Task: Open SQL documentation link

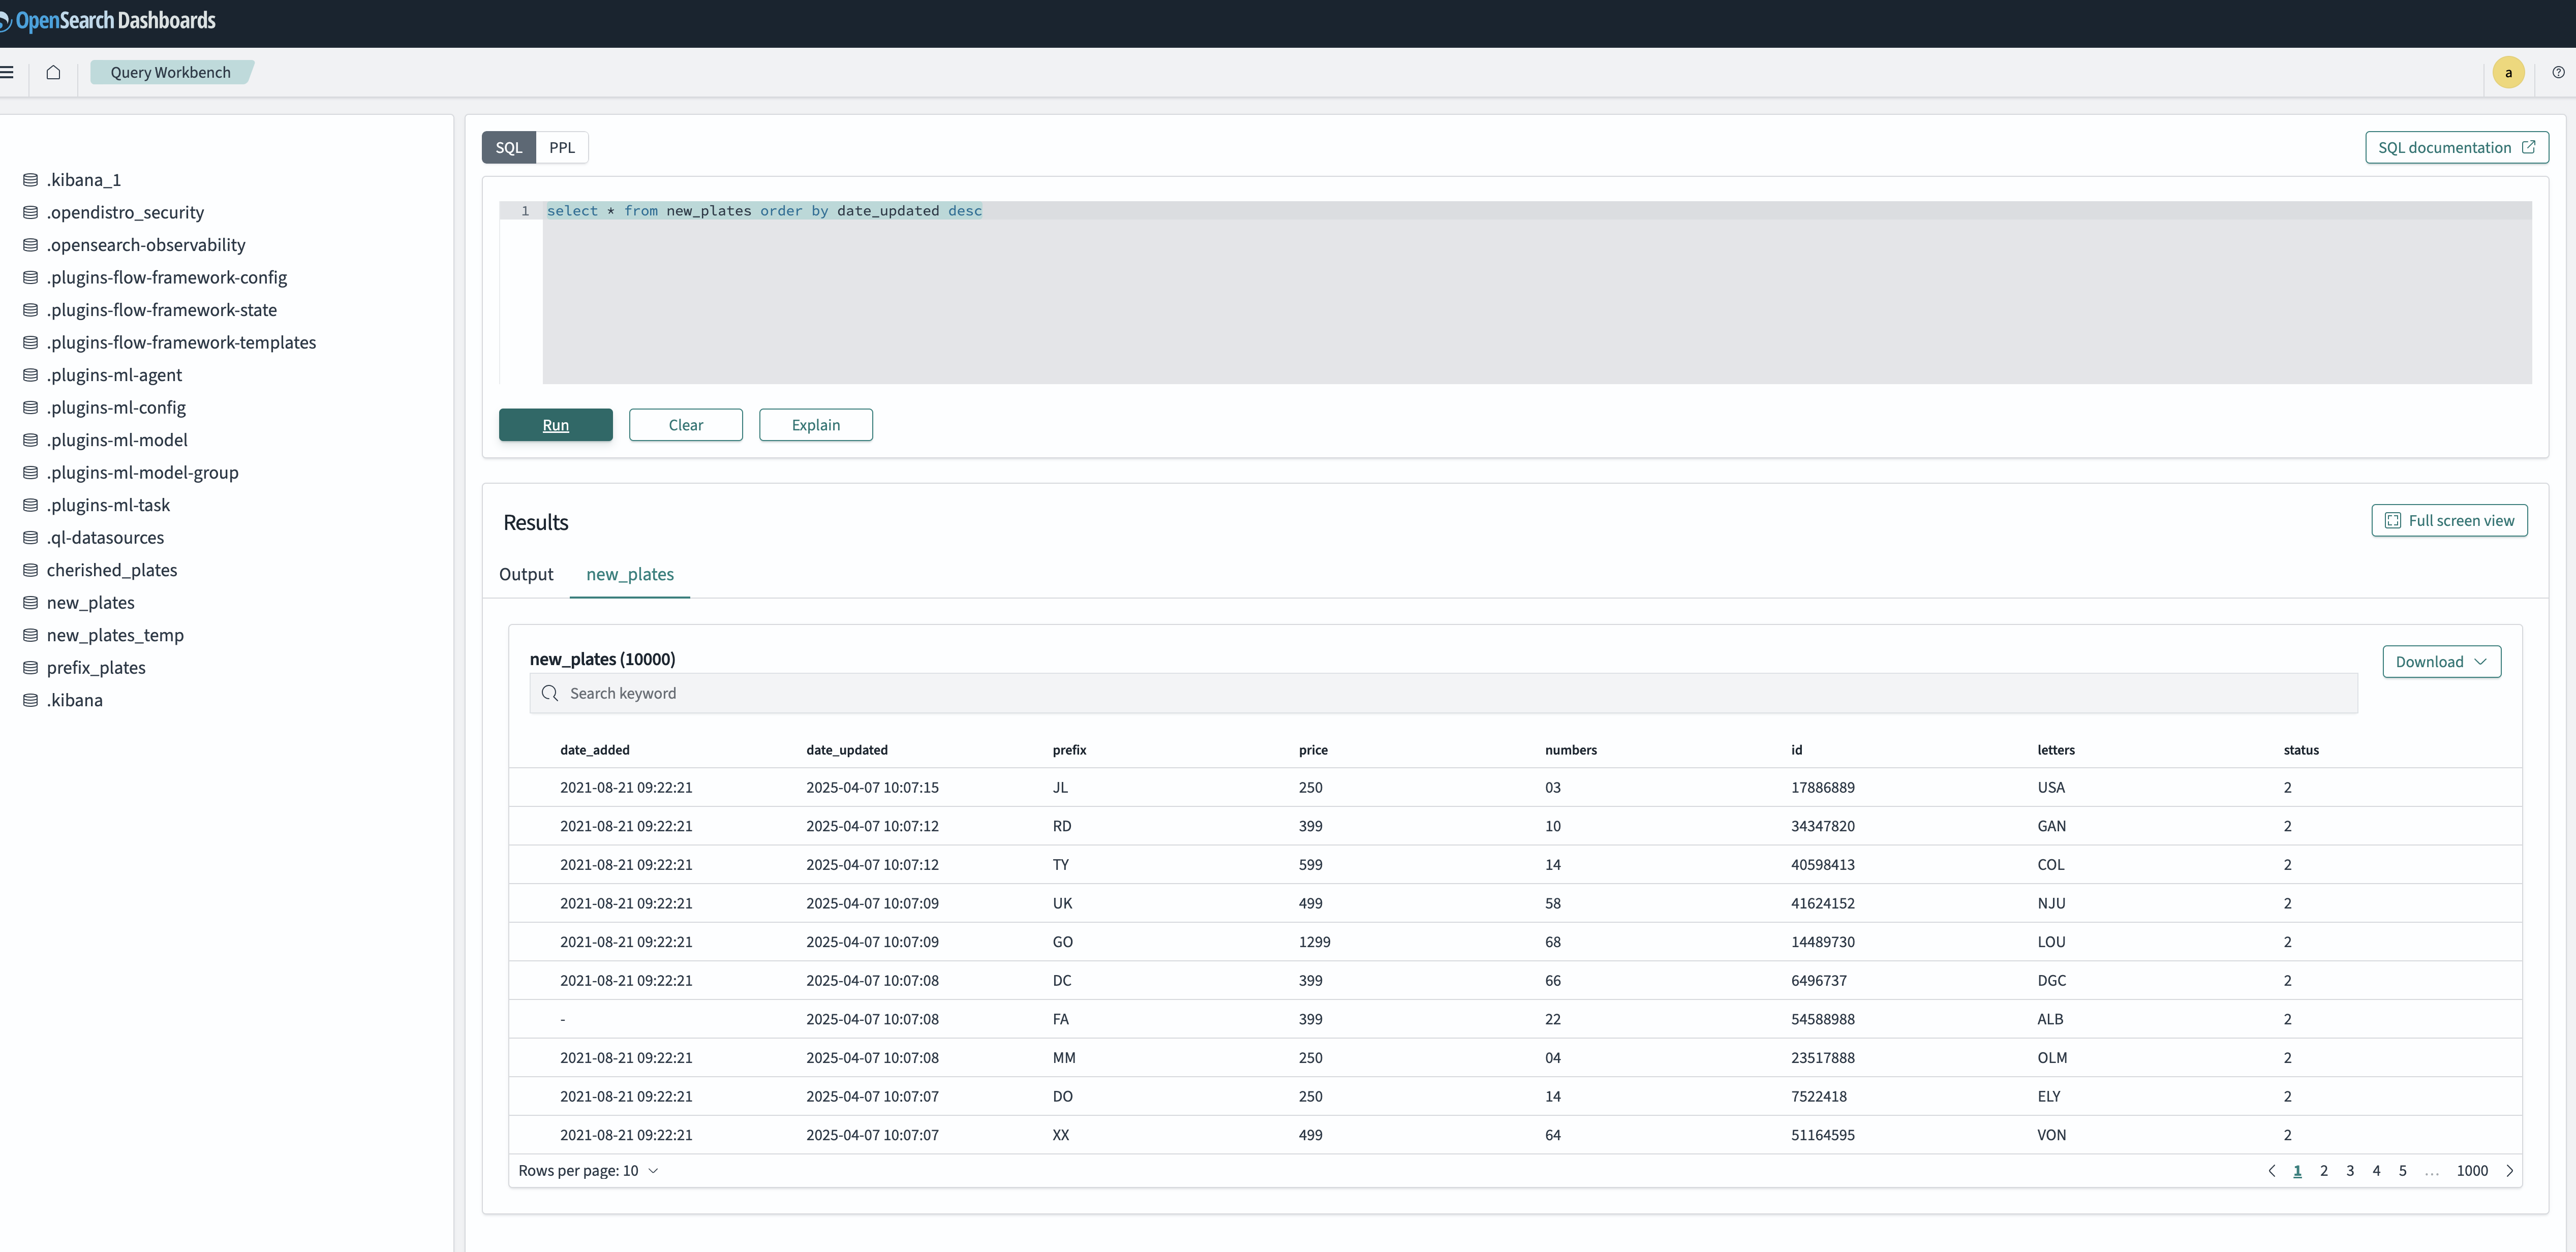Action: point(2456,147)
